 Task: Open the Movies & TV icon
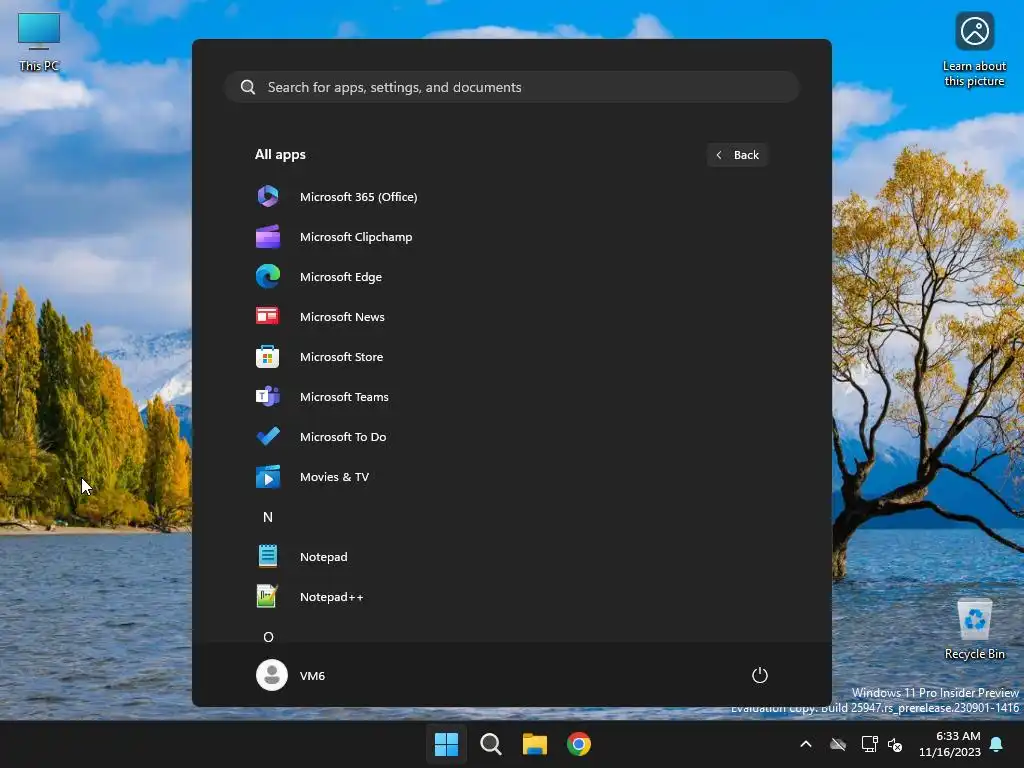[268, 477]
